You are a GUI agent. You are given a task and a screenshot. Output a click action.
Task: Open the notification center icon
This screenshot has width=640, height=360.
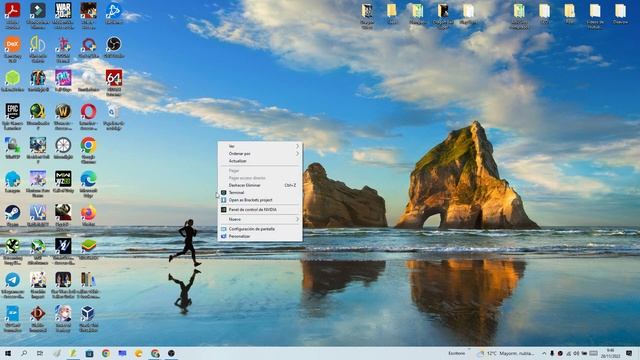[x=629, y=353]
